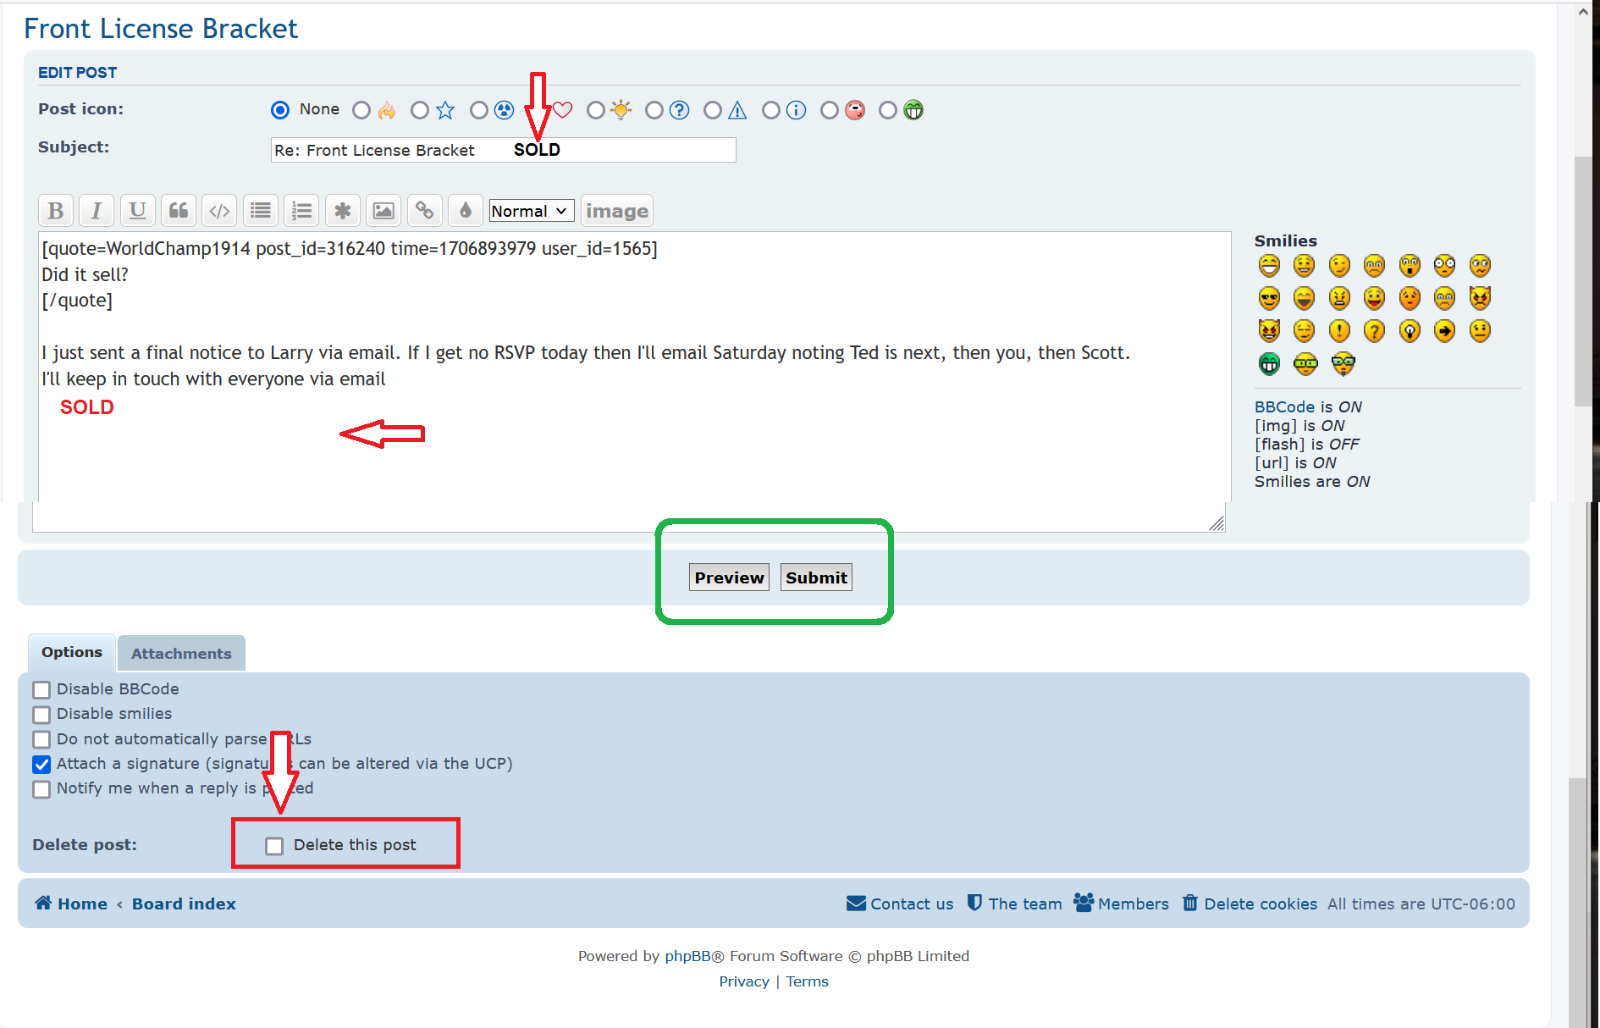
Task: Toggle bold text formatting
Action: coord(56,211)
